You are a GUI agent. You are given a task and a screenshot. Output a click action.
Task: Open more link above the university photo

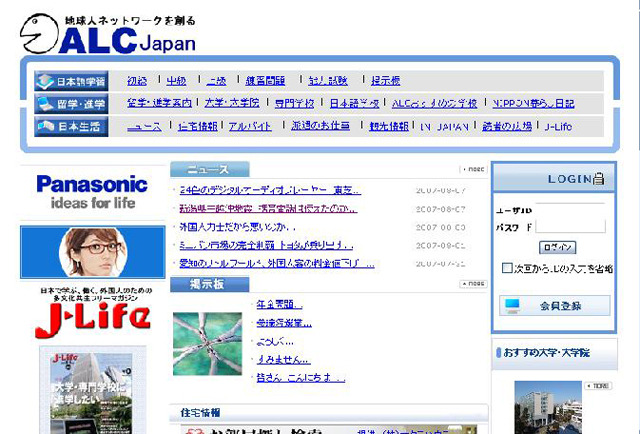(598, 385)
